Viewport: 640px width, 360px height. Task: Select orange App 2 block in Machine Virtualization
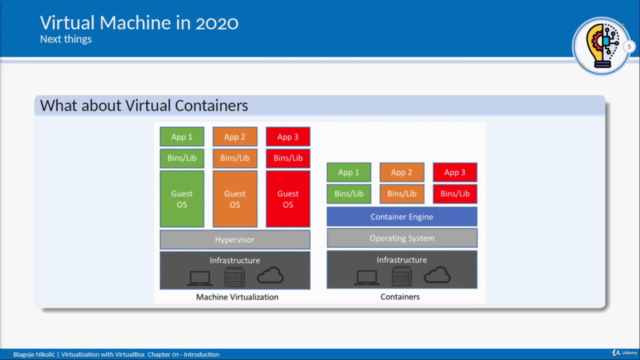(235, 137)
